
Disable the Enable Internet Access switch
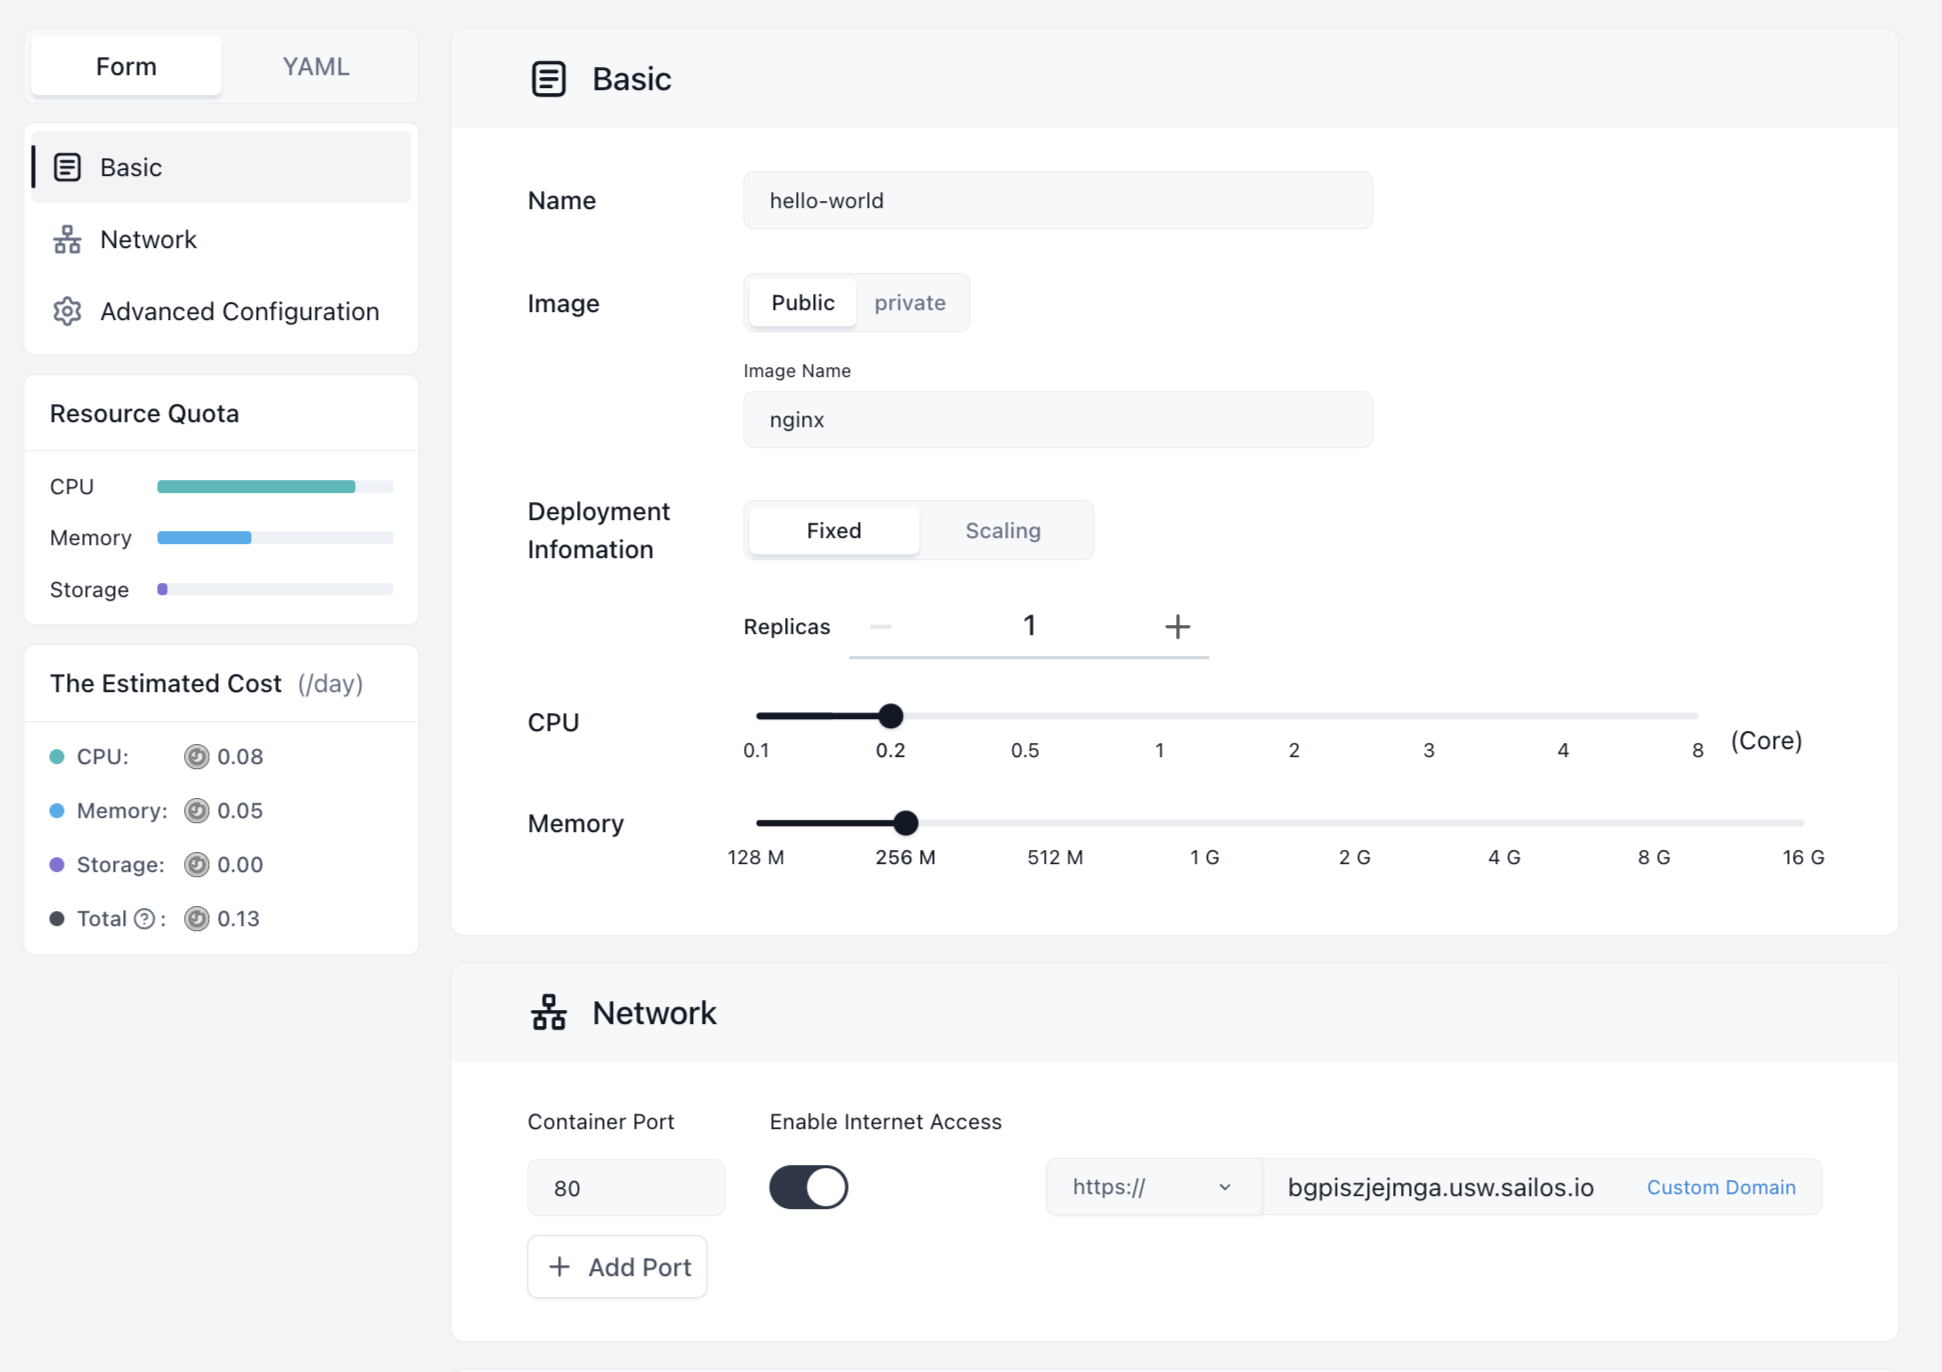[808, 1188]
